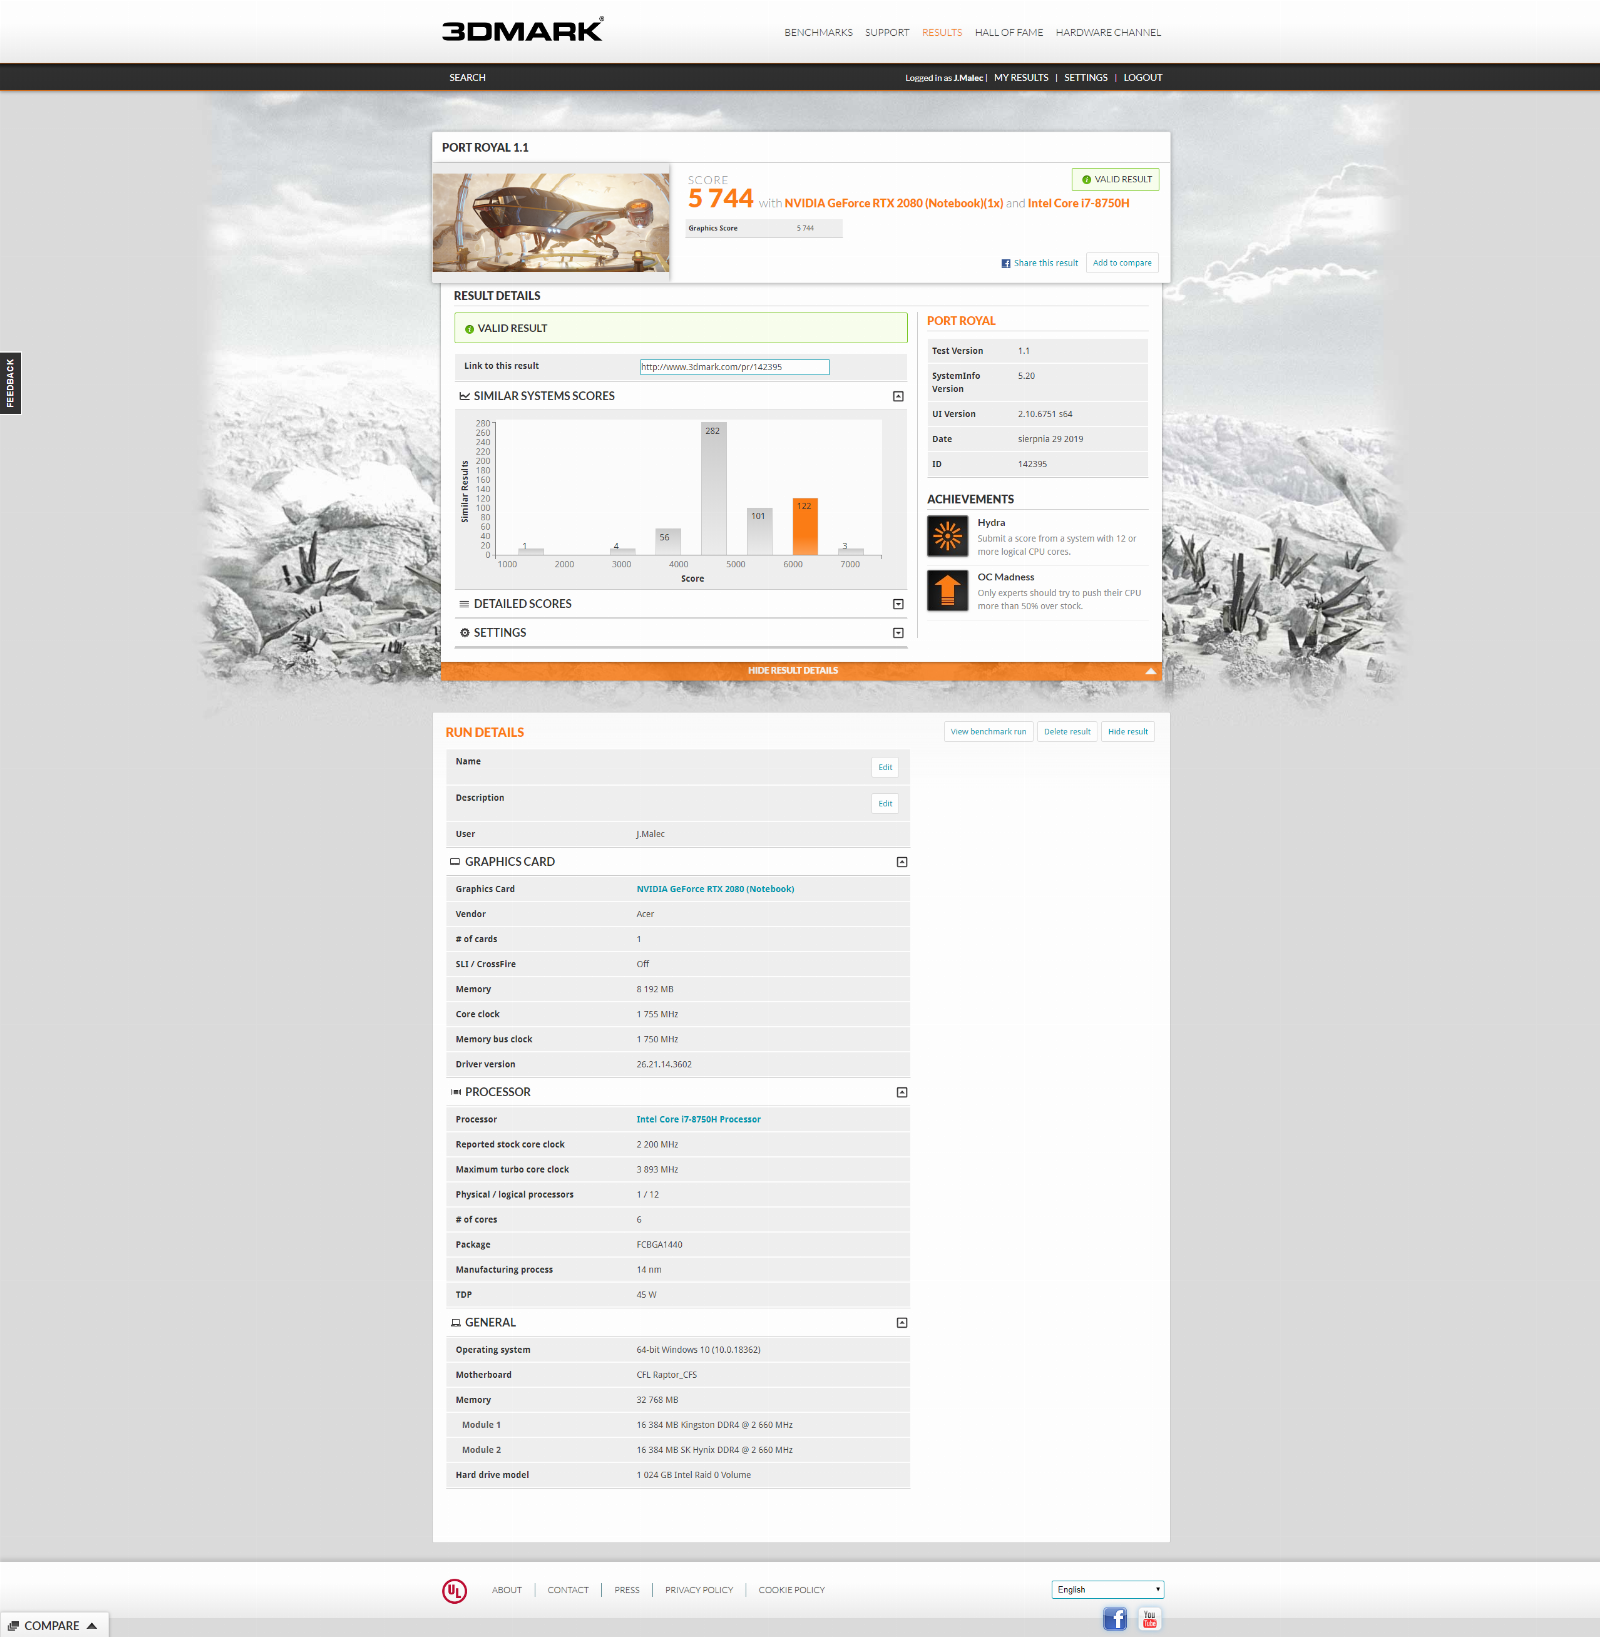This screenshot has width=1600, height=1637.
Task: Open the Benchmarks menu
Action: click(x=818, y=33)
